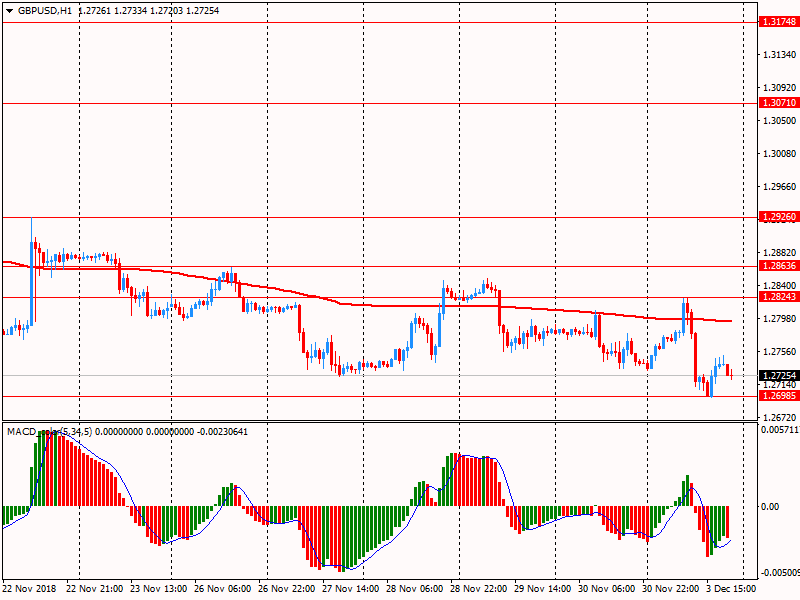Click the MACD zero level 0.00 label
The image size is (800, 600).
coord(772,507)
